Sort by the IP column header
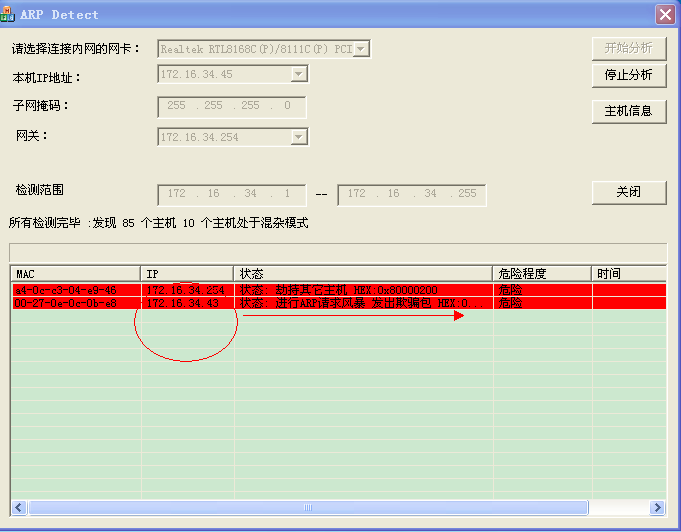 click(x=187, y=274)
